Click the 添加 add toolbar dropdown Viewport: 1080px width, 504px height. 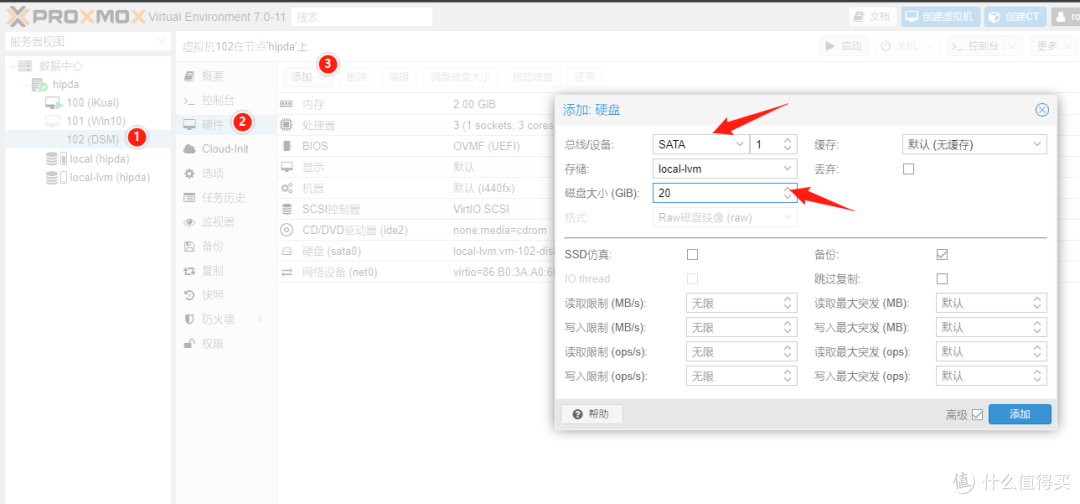coord(309,76)
